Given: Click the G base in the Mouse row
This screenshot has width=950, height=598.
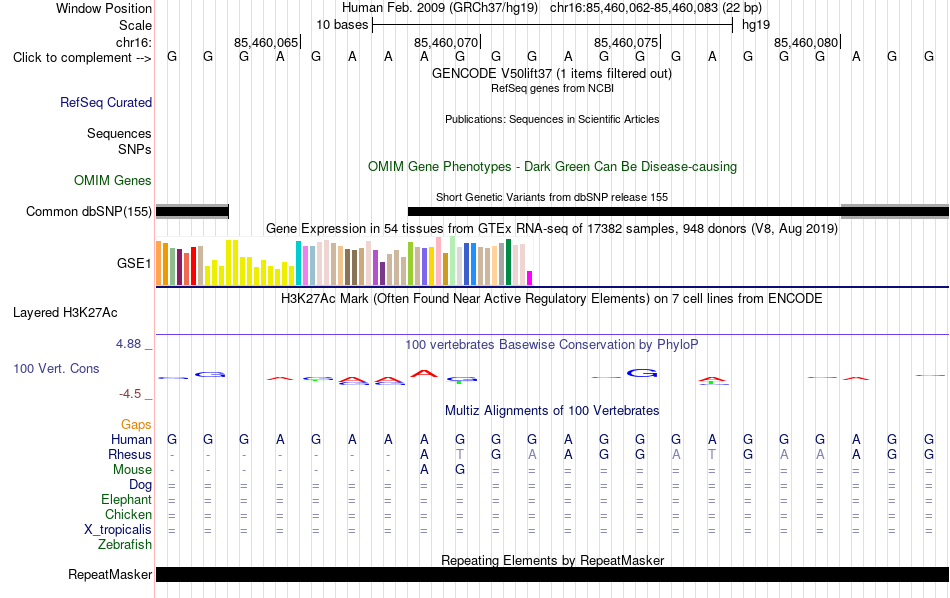Looking at the screenshot, I should pos(460,470).
